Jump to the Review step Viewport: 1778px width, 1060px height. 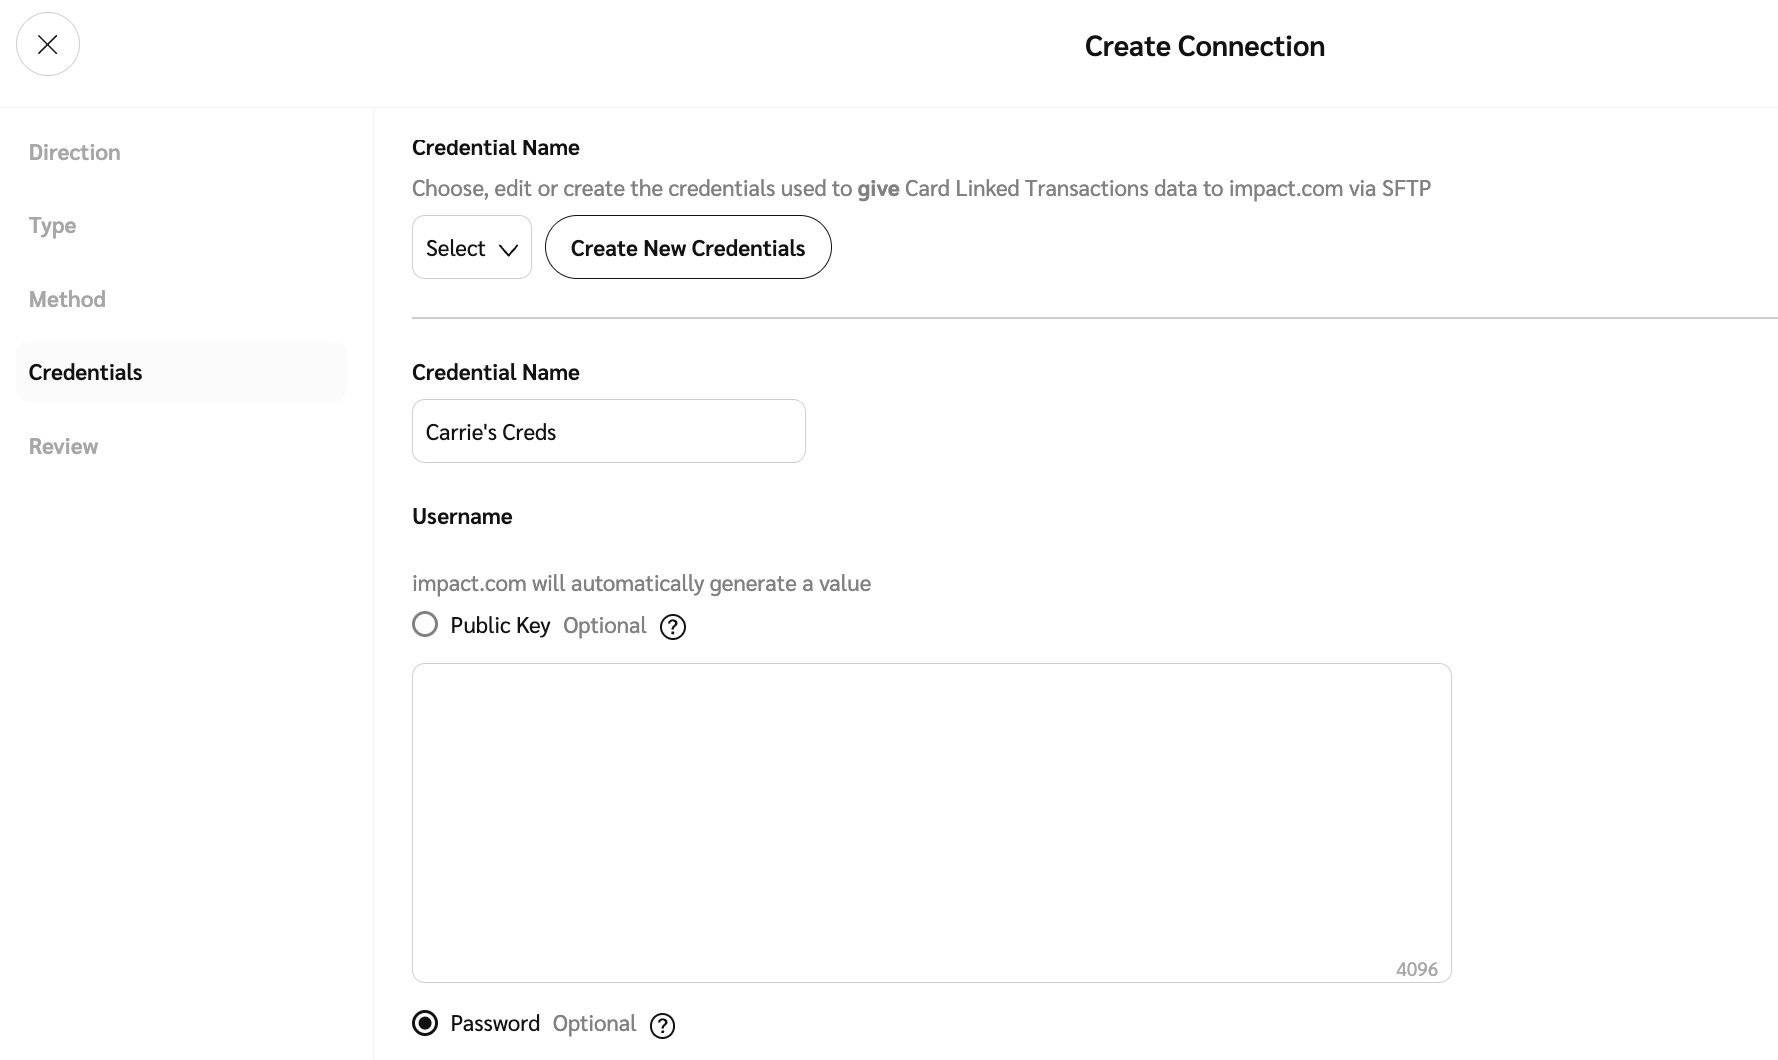(x=63, y=446)
